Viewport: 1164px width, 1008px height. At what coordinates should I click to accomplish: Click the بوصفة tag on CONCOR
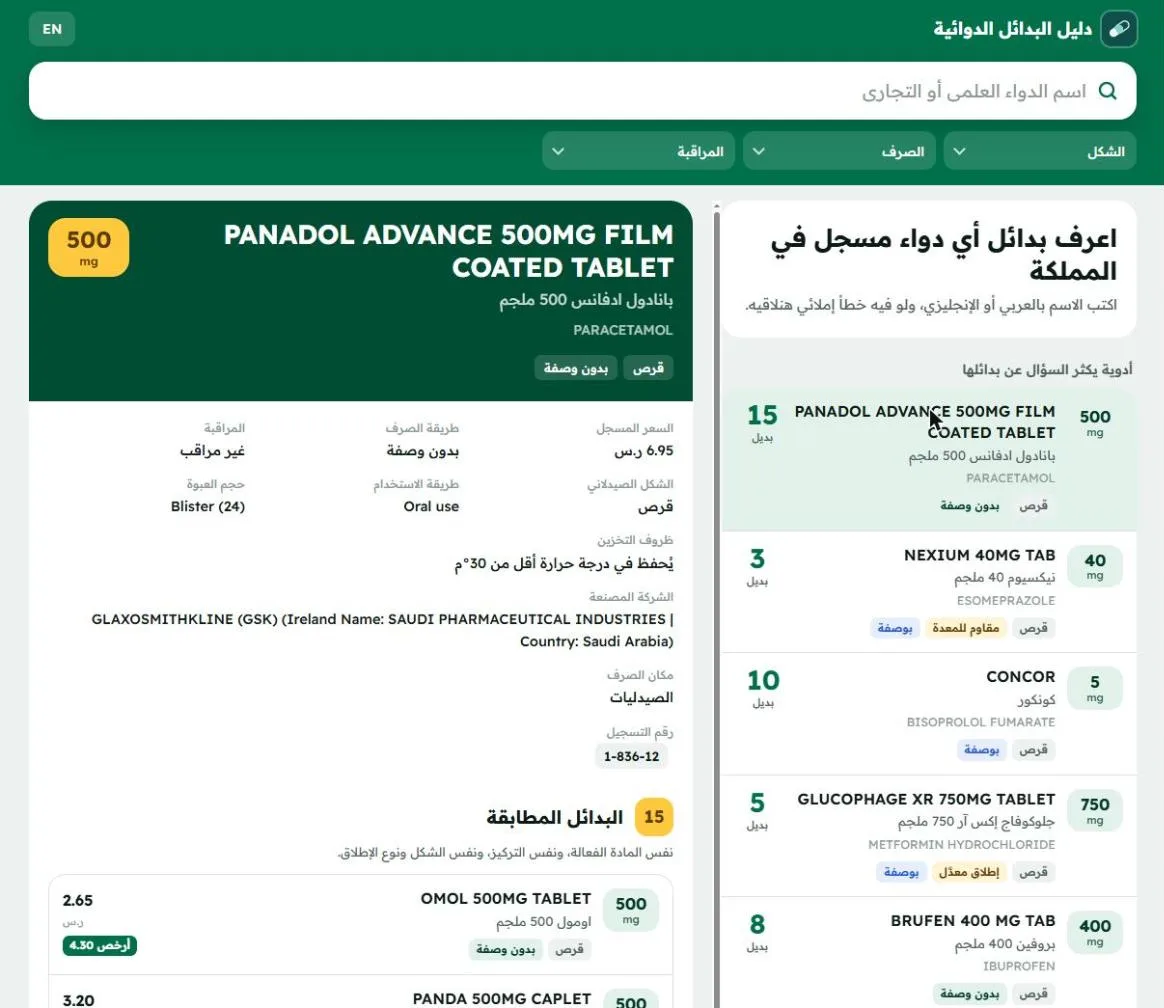pyautogui.click(x=981, y=750)
